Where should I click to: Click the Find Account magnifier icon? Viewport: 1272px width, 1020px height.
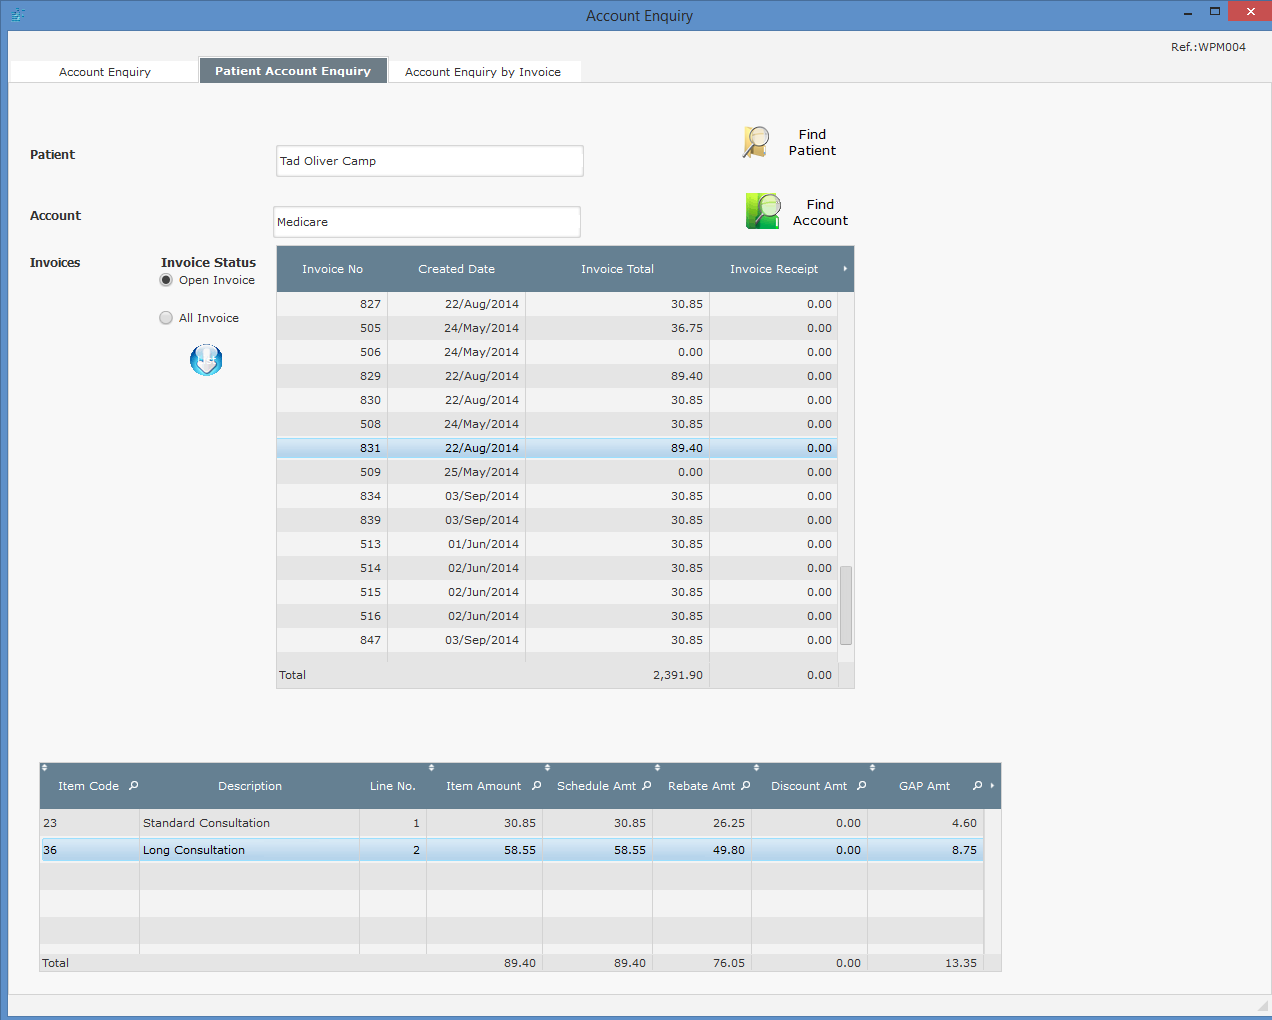coord(763,211)
